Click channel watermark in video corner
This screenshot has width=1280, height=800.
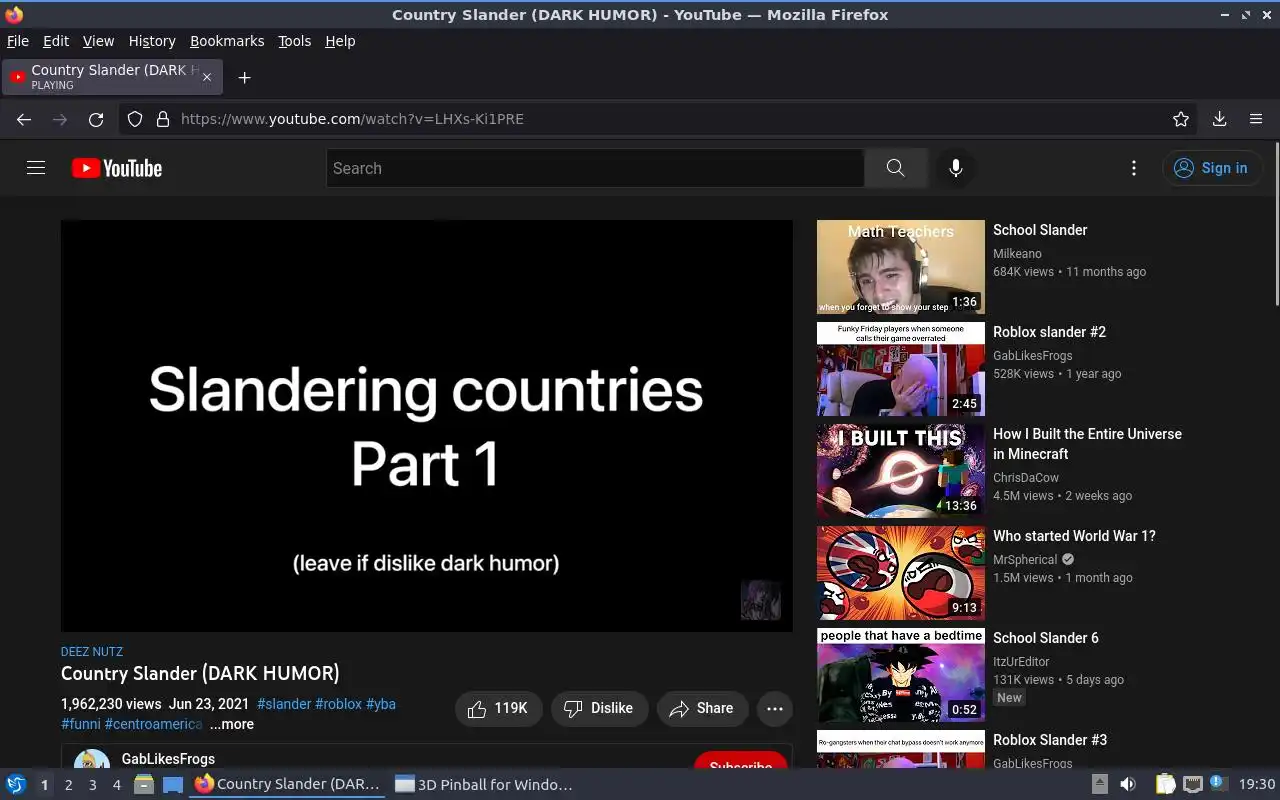click(760, 600)
